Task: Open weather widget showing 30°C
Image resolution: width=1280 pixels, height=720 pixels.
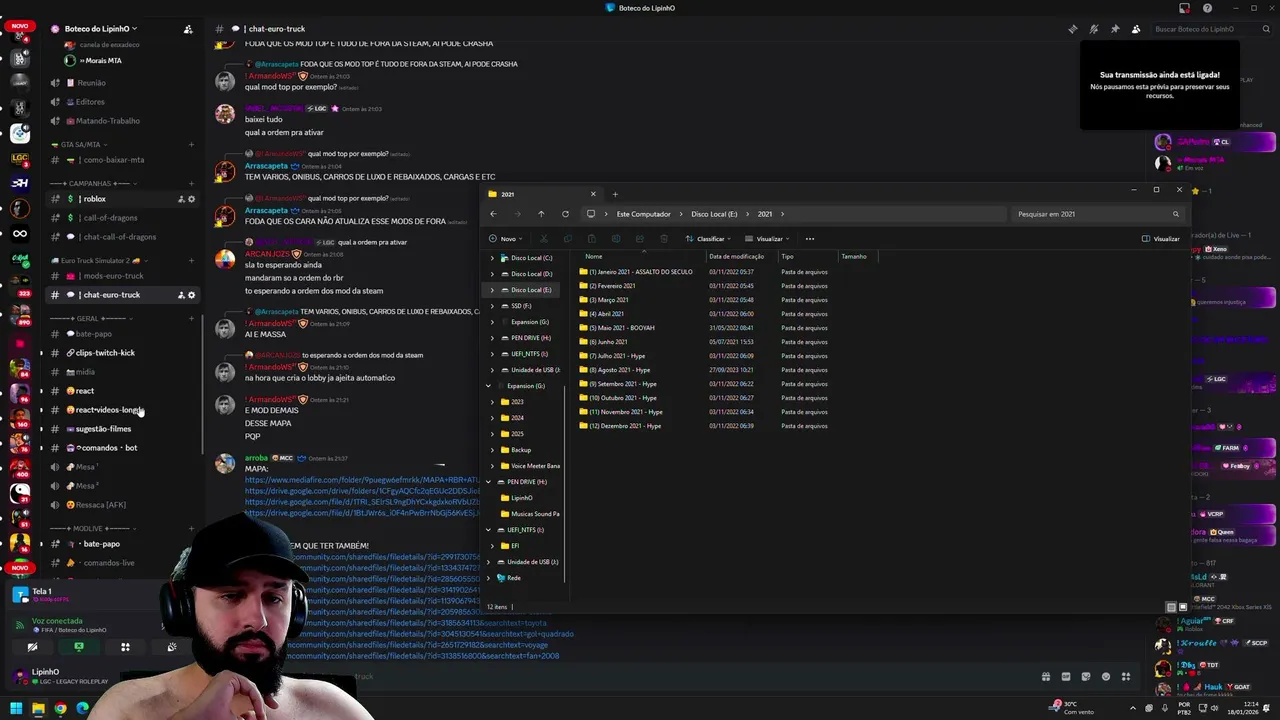Action: point(1073,708)
